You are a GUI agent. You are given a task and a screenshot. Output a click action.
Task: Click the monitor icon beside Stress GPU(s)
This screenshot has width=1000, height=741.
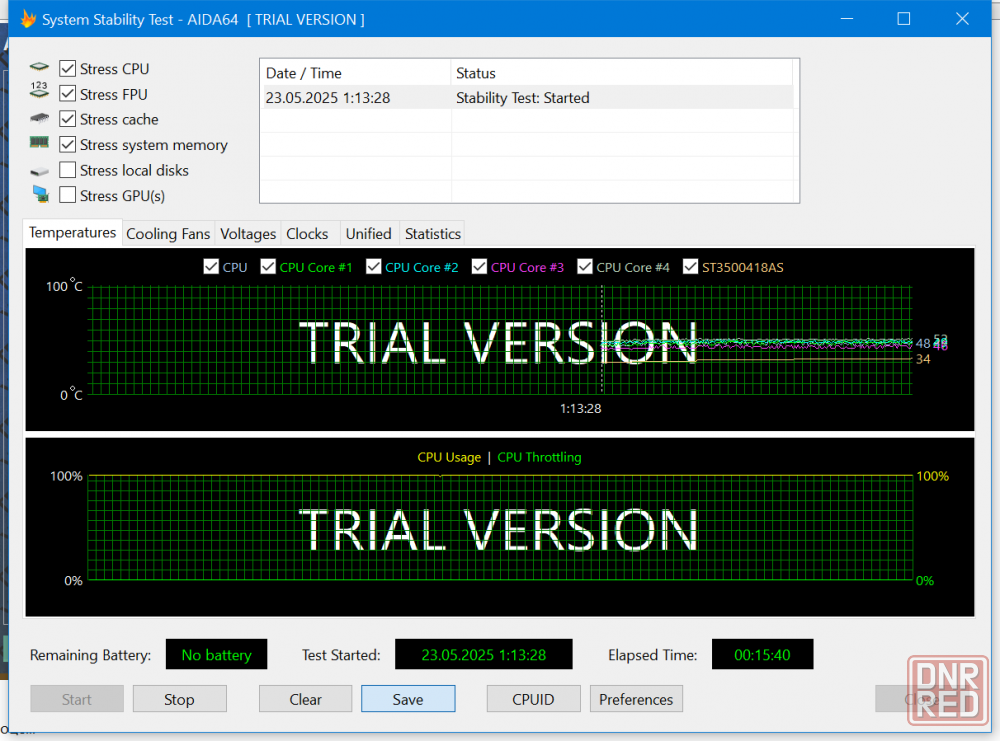click(39, 195)
